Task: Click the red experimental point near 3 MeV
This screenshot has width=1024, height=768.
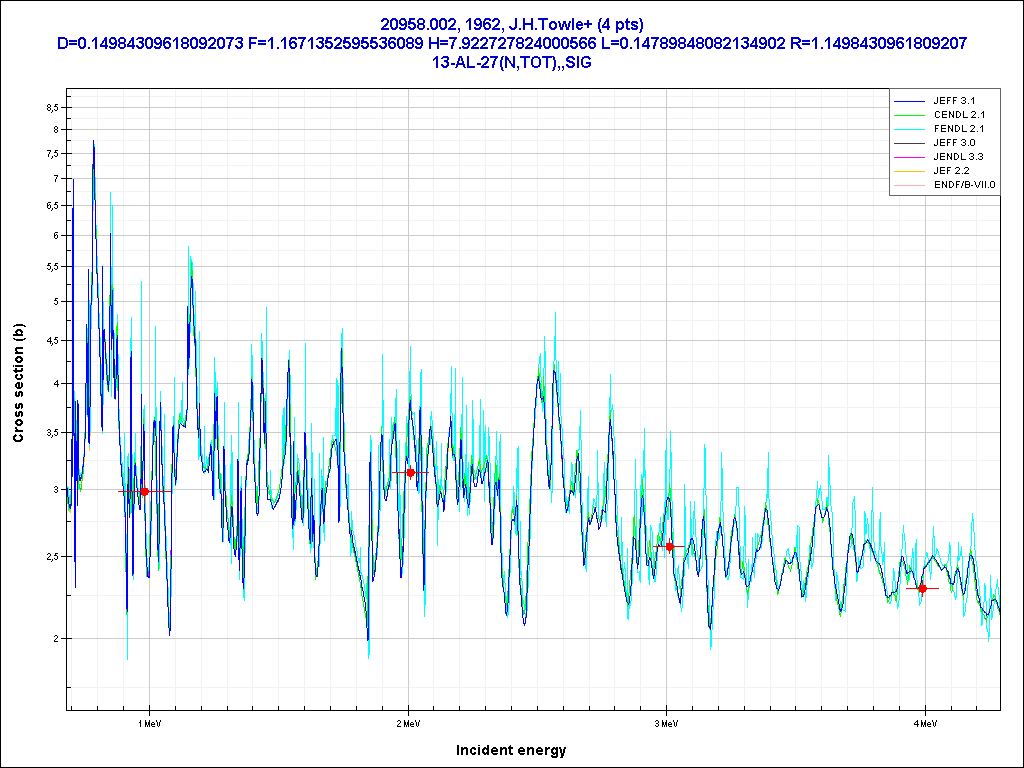Action: pyautogui.click(x=669, y=546)
